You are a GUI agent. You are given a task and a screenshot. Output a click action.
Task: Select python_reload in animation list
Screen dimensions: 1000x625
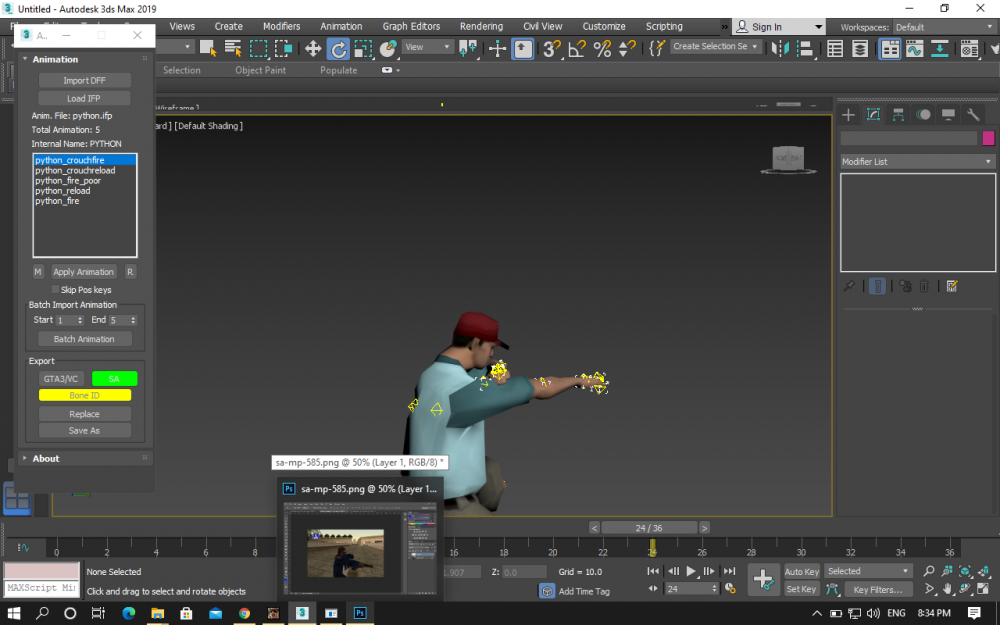click(62, 191)
